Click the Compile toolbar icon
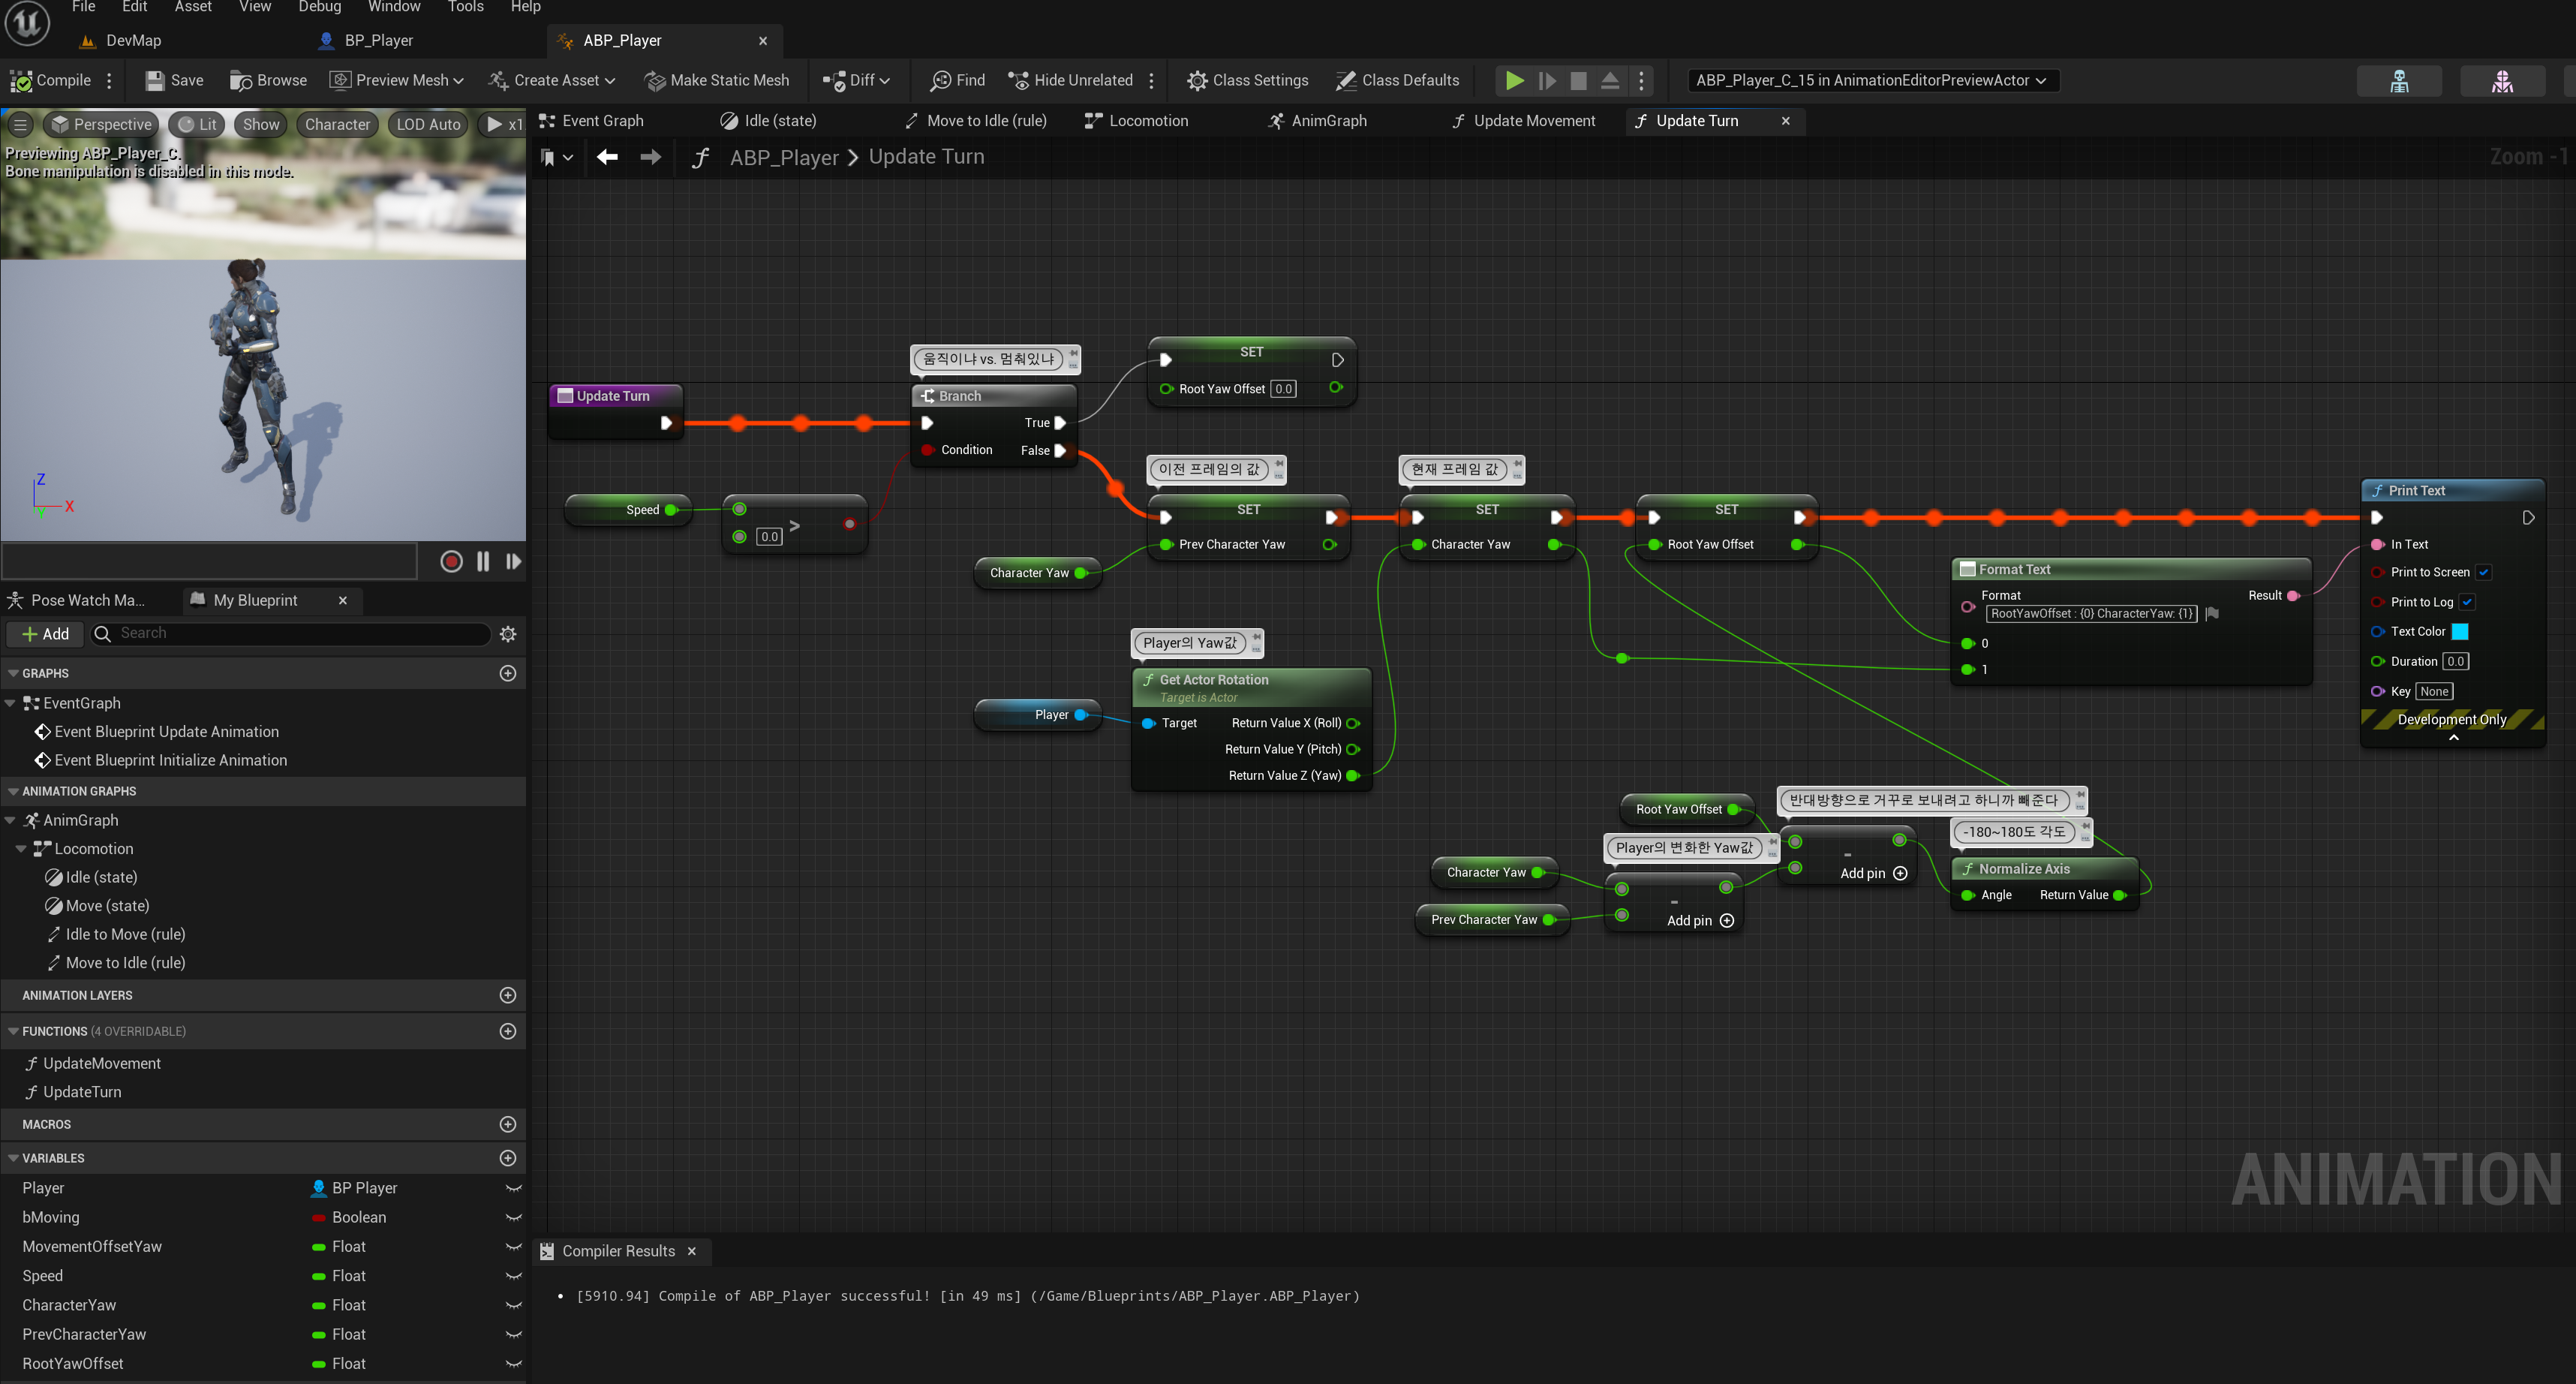Image resolution: width=2576 pixels, height=1384 pixels. coord(22,80)
